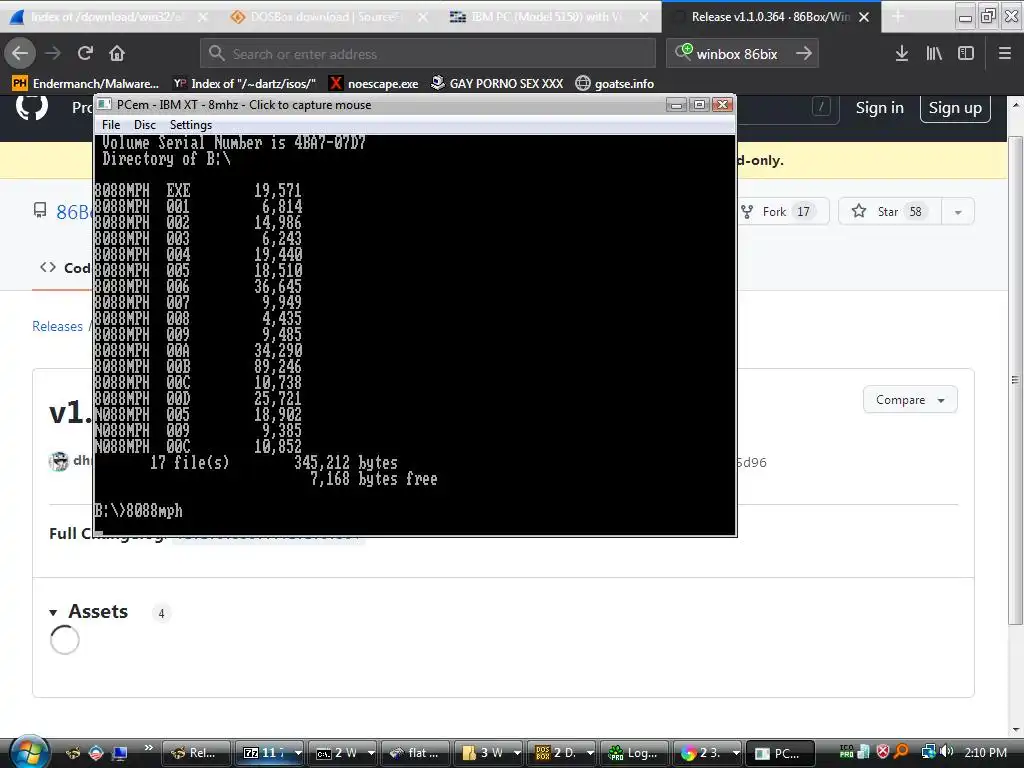Close the Release v1.1.0.364 86Box tab
The image size is (1024, 768).
(x=863, y=17)
